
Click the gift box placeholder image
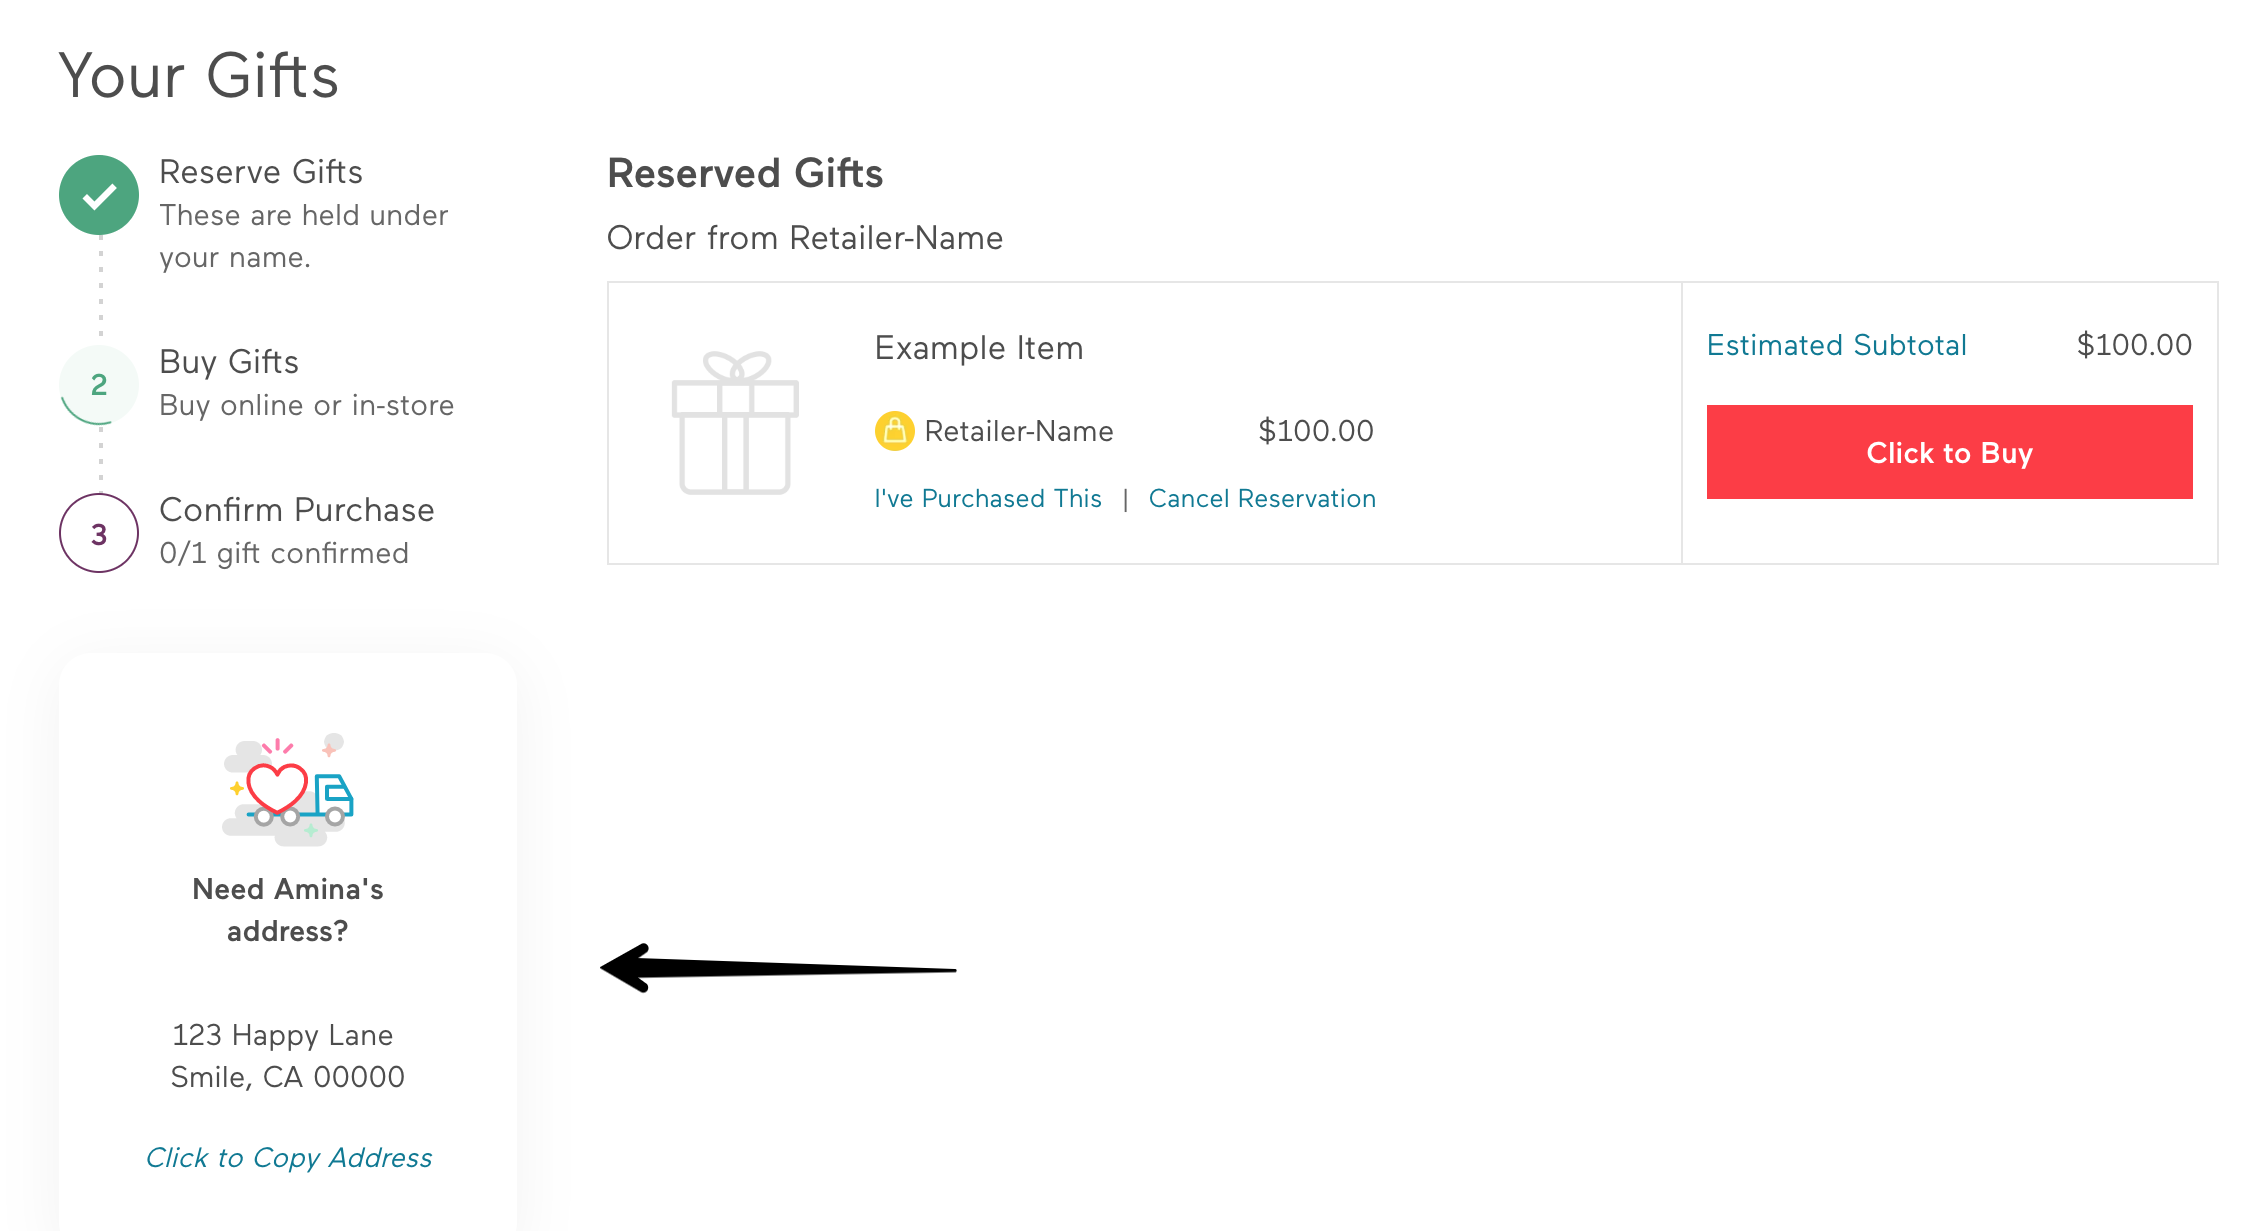click(x=735, y=423)
